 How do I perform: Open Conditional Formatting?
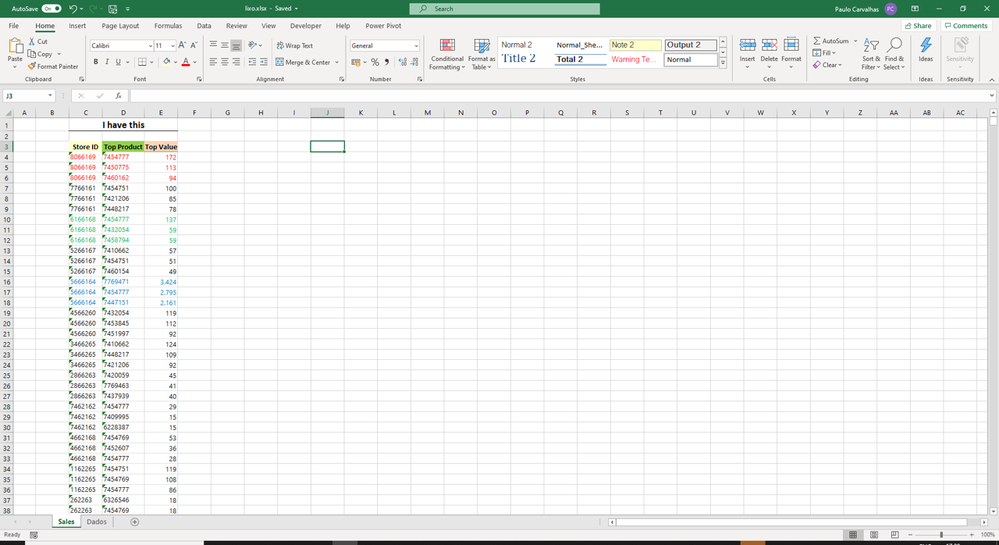(447, 54)
